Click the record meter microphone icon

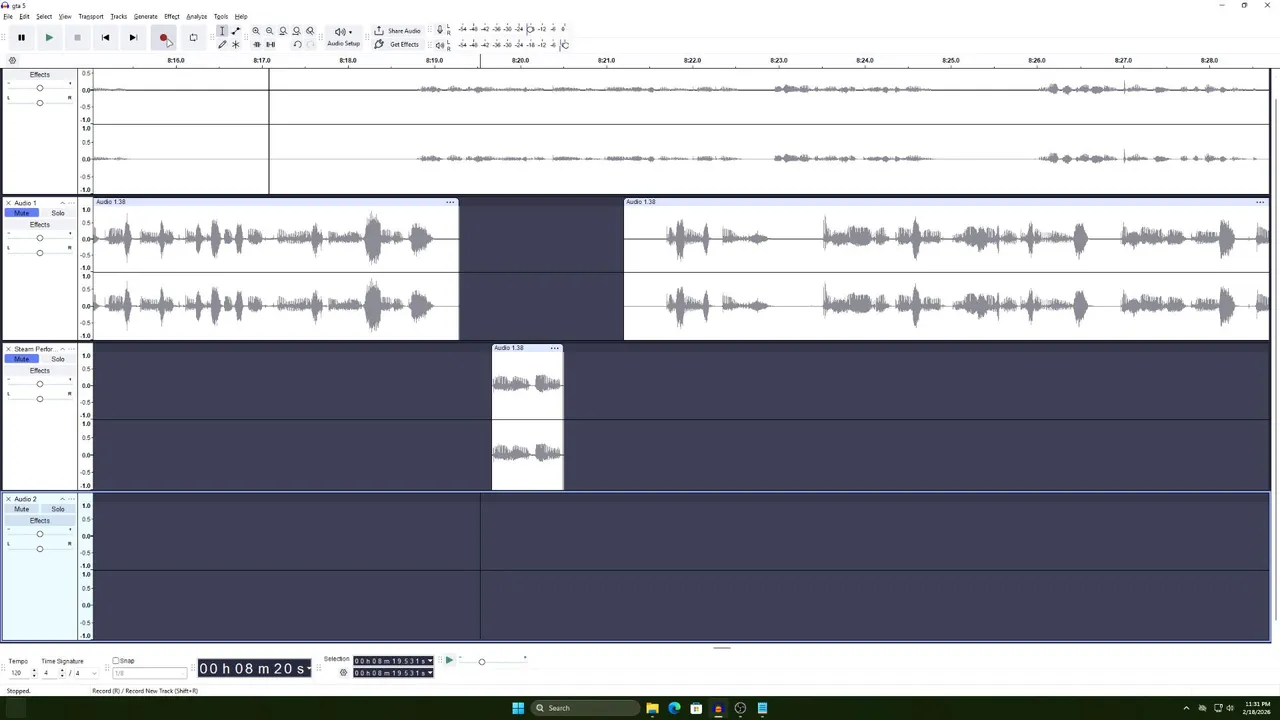click(440, 30)
